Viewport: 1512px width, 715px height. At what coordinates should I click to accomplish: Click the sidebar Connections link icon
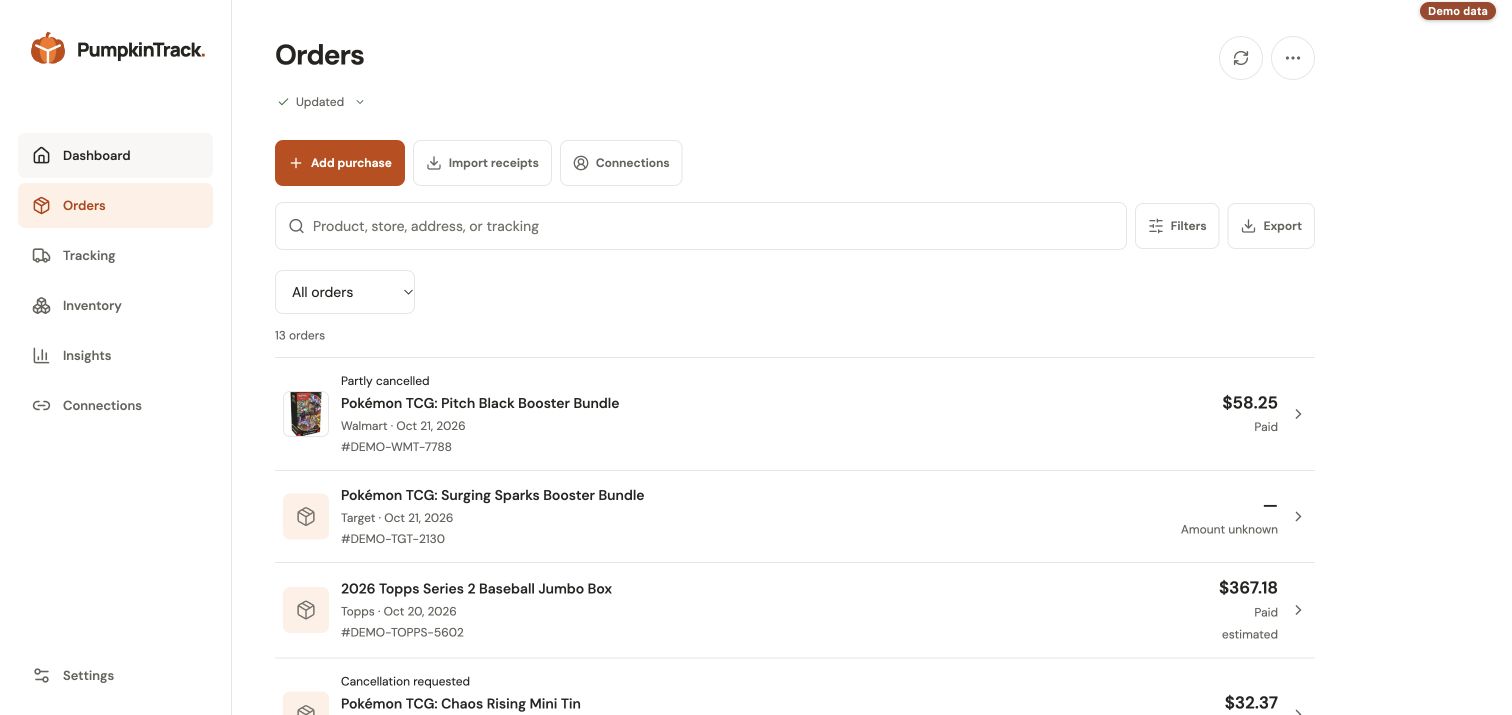(x=41, y=405)
